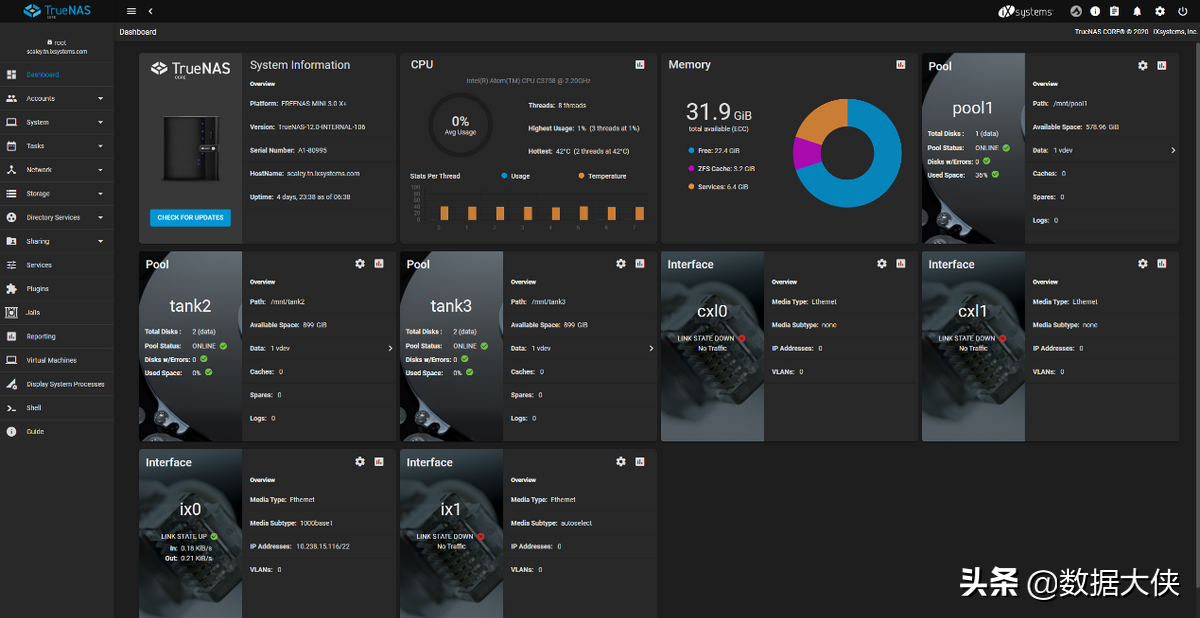Expand the Sharing sidebar arrow
Image resolution: width=1200 pixels, height=618 pixels.
pos(100,242)
